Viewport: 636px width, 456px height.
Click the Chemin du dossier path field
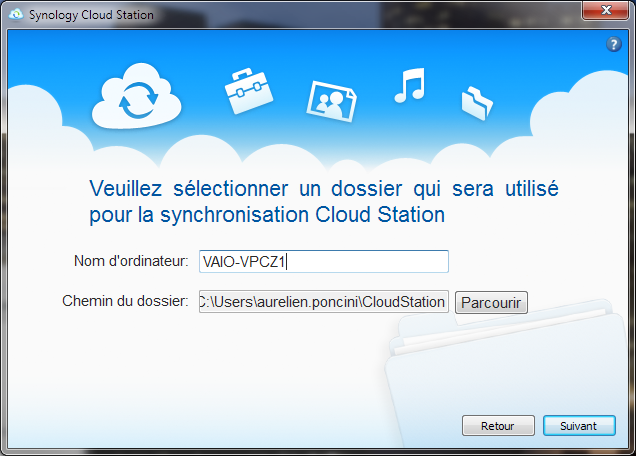point(323,302)
